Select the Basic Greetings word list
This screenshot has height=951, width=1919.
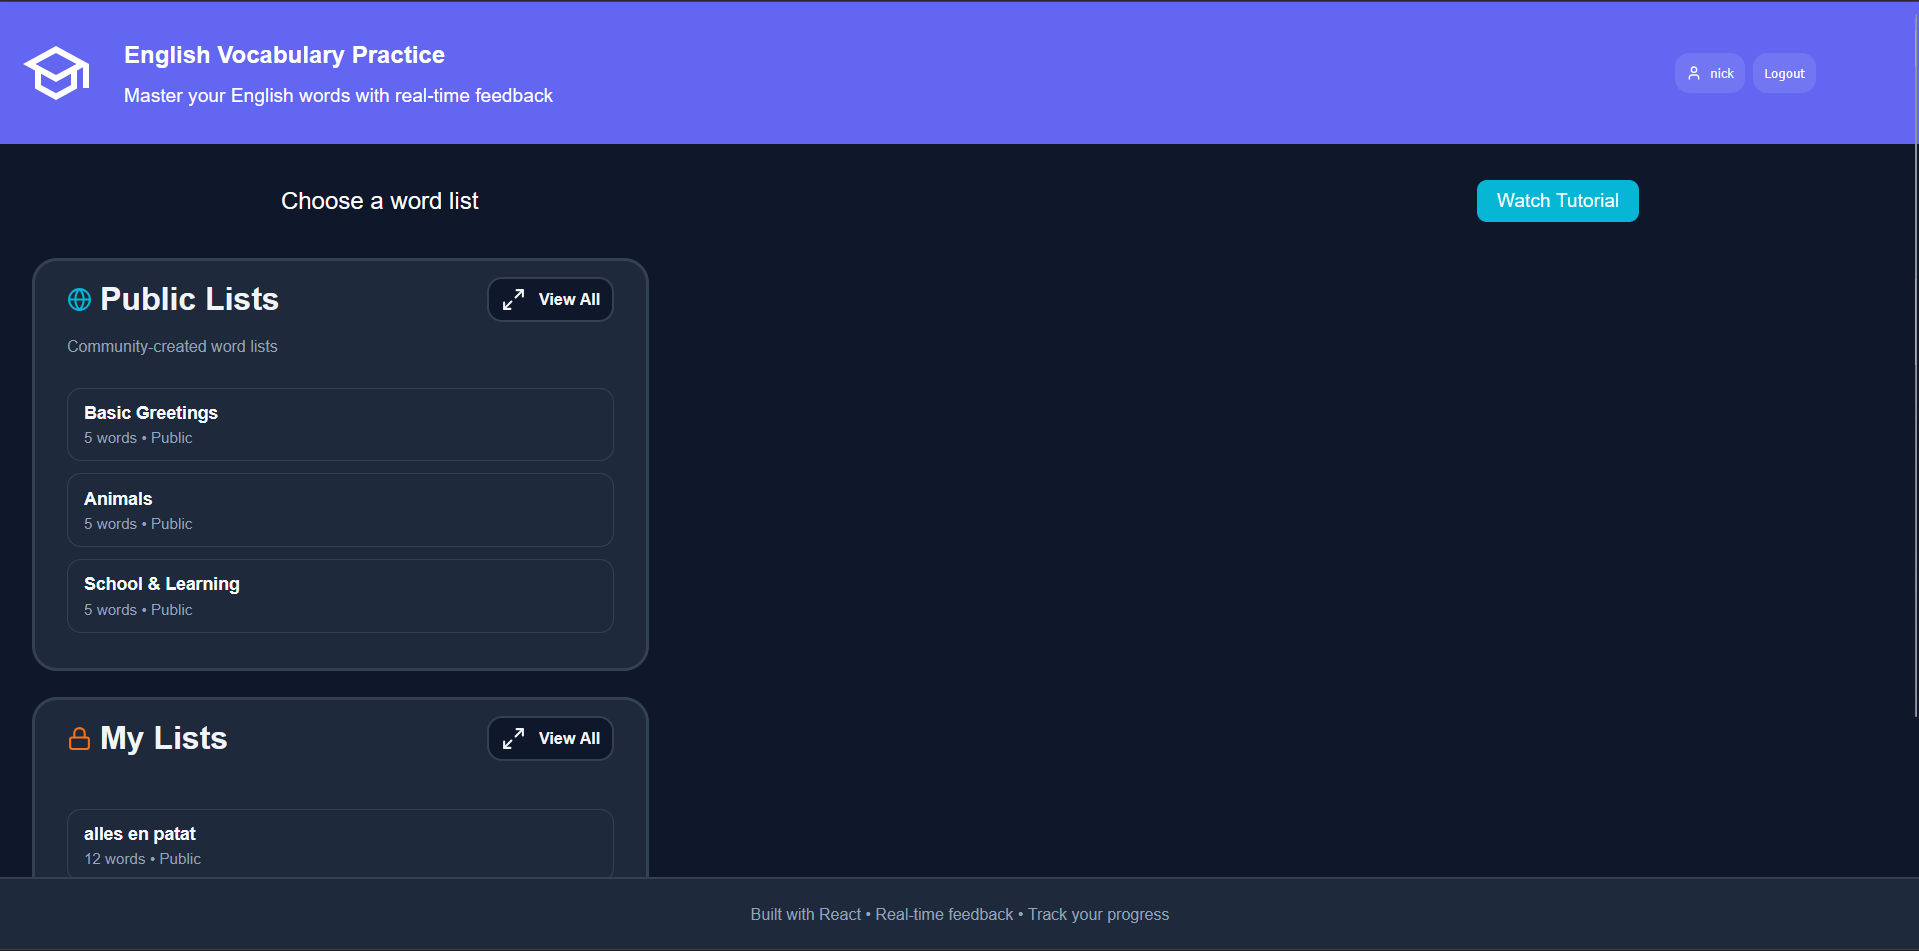pos(340,424)
